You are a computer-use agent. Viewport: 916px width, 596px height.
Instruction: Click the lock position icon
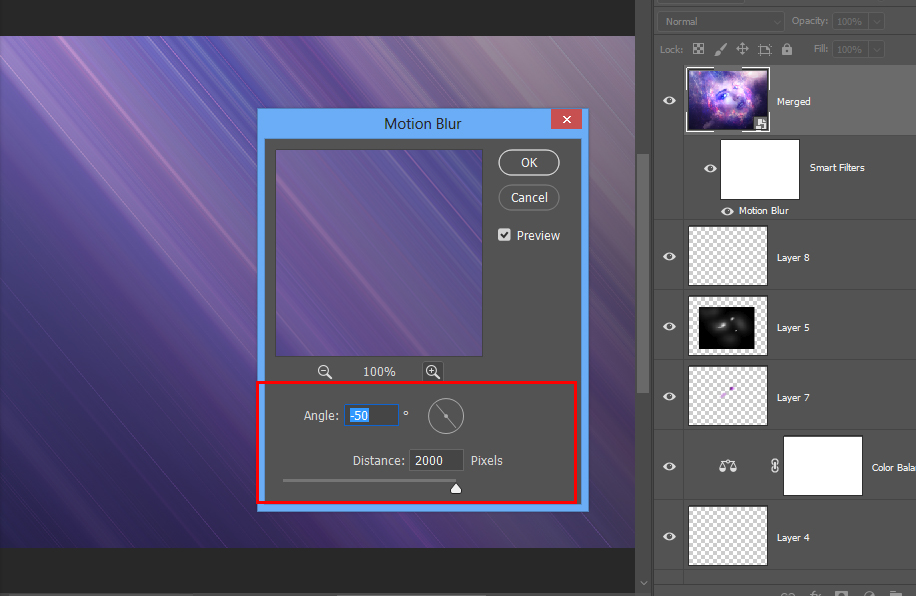(x=742, y=49)
